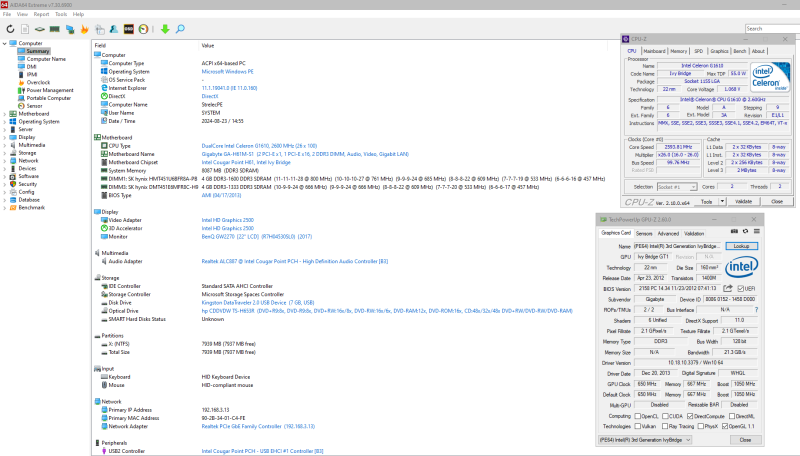Expand the Display tree node

5,137
